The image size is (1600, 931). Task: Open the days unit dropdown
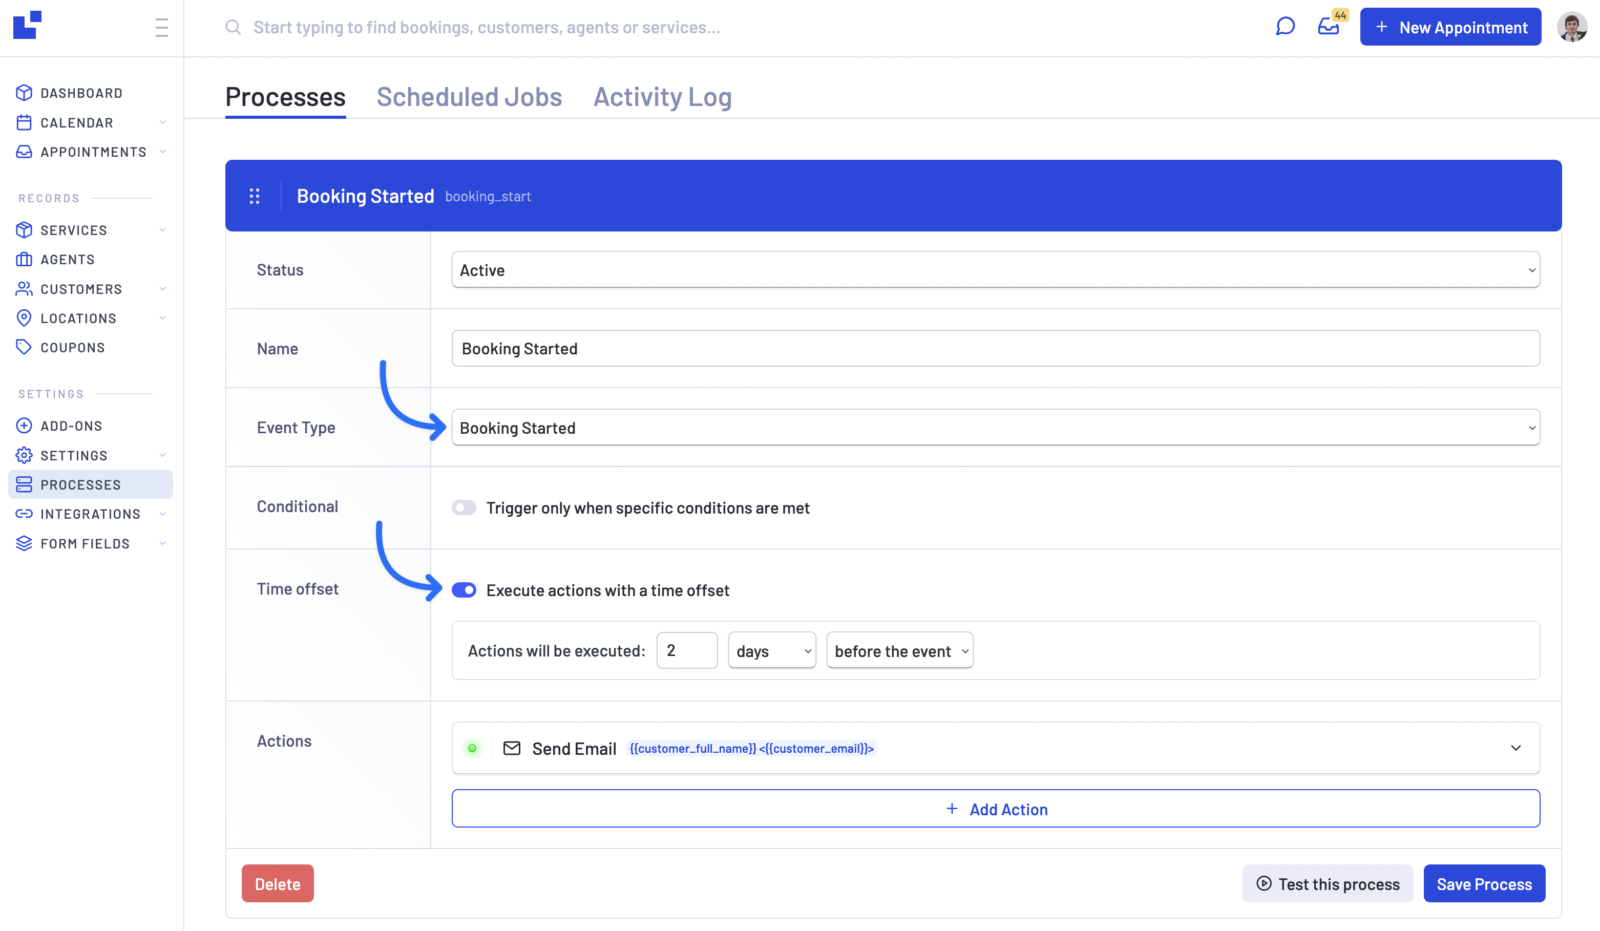pos(771,650)
